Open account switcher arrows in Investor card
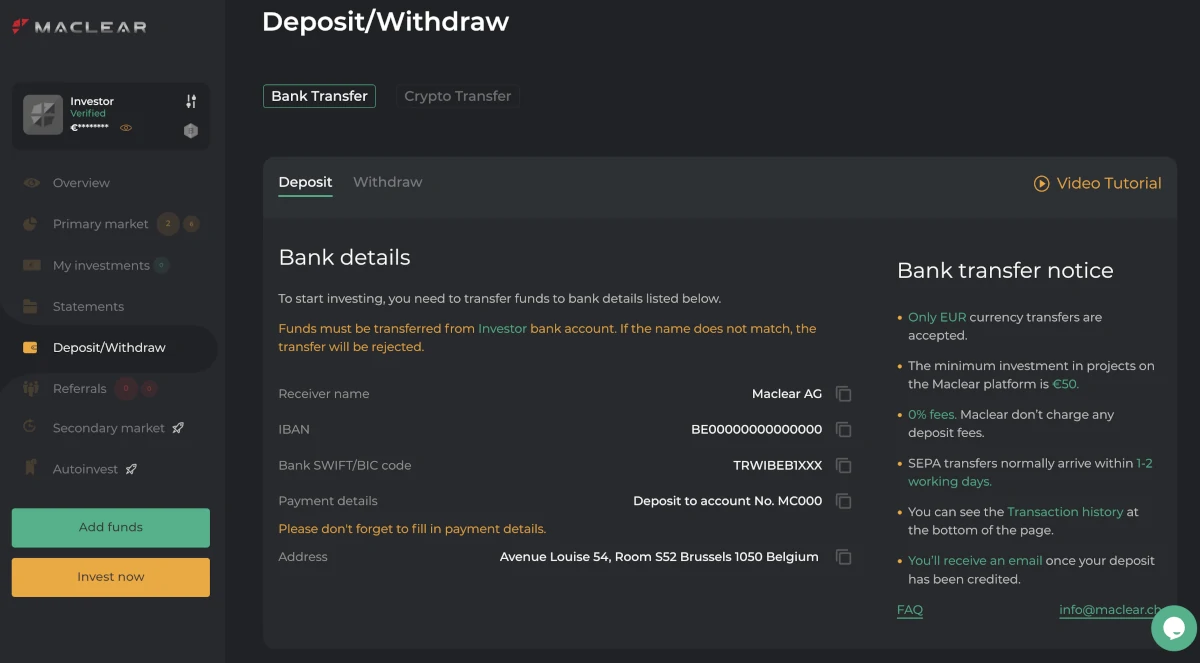1200x663 pixels. point(191,101)
